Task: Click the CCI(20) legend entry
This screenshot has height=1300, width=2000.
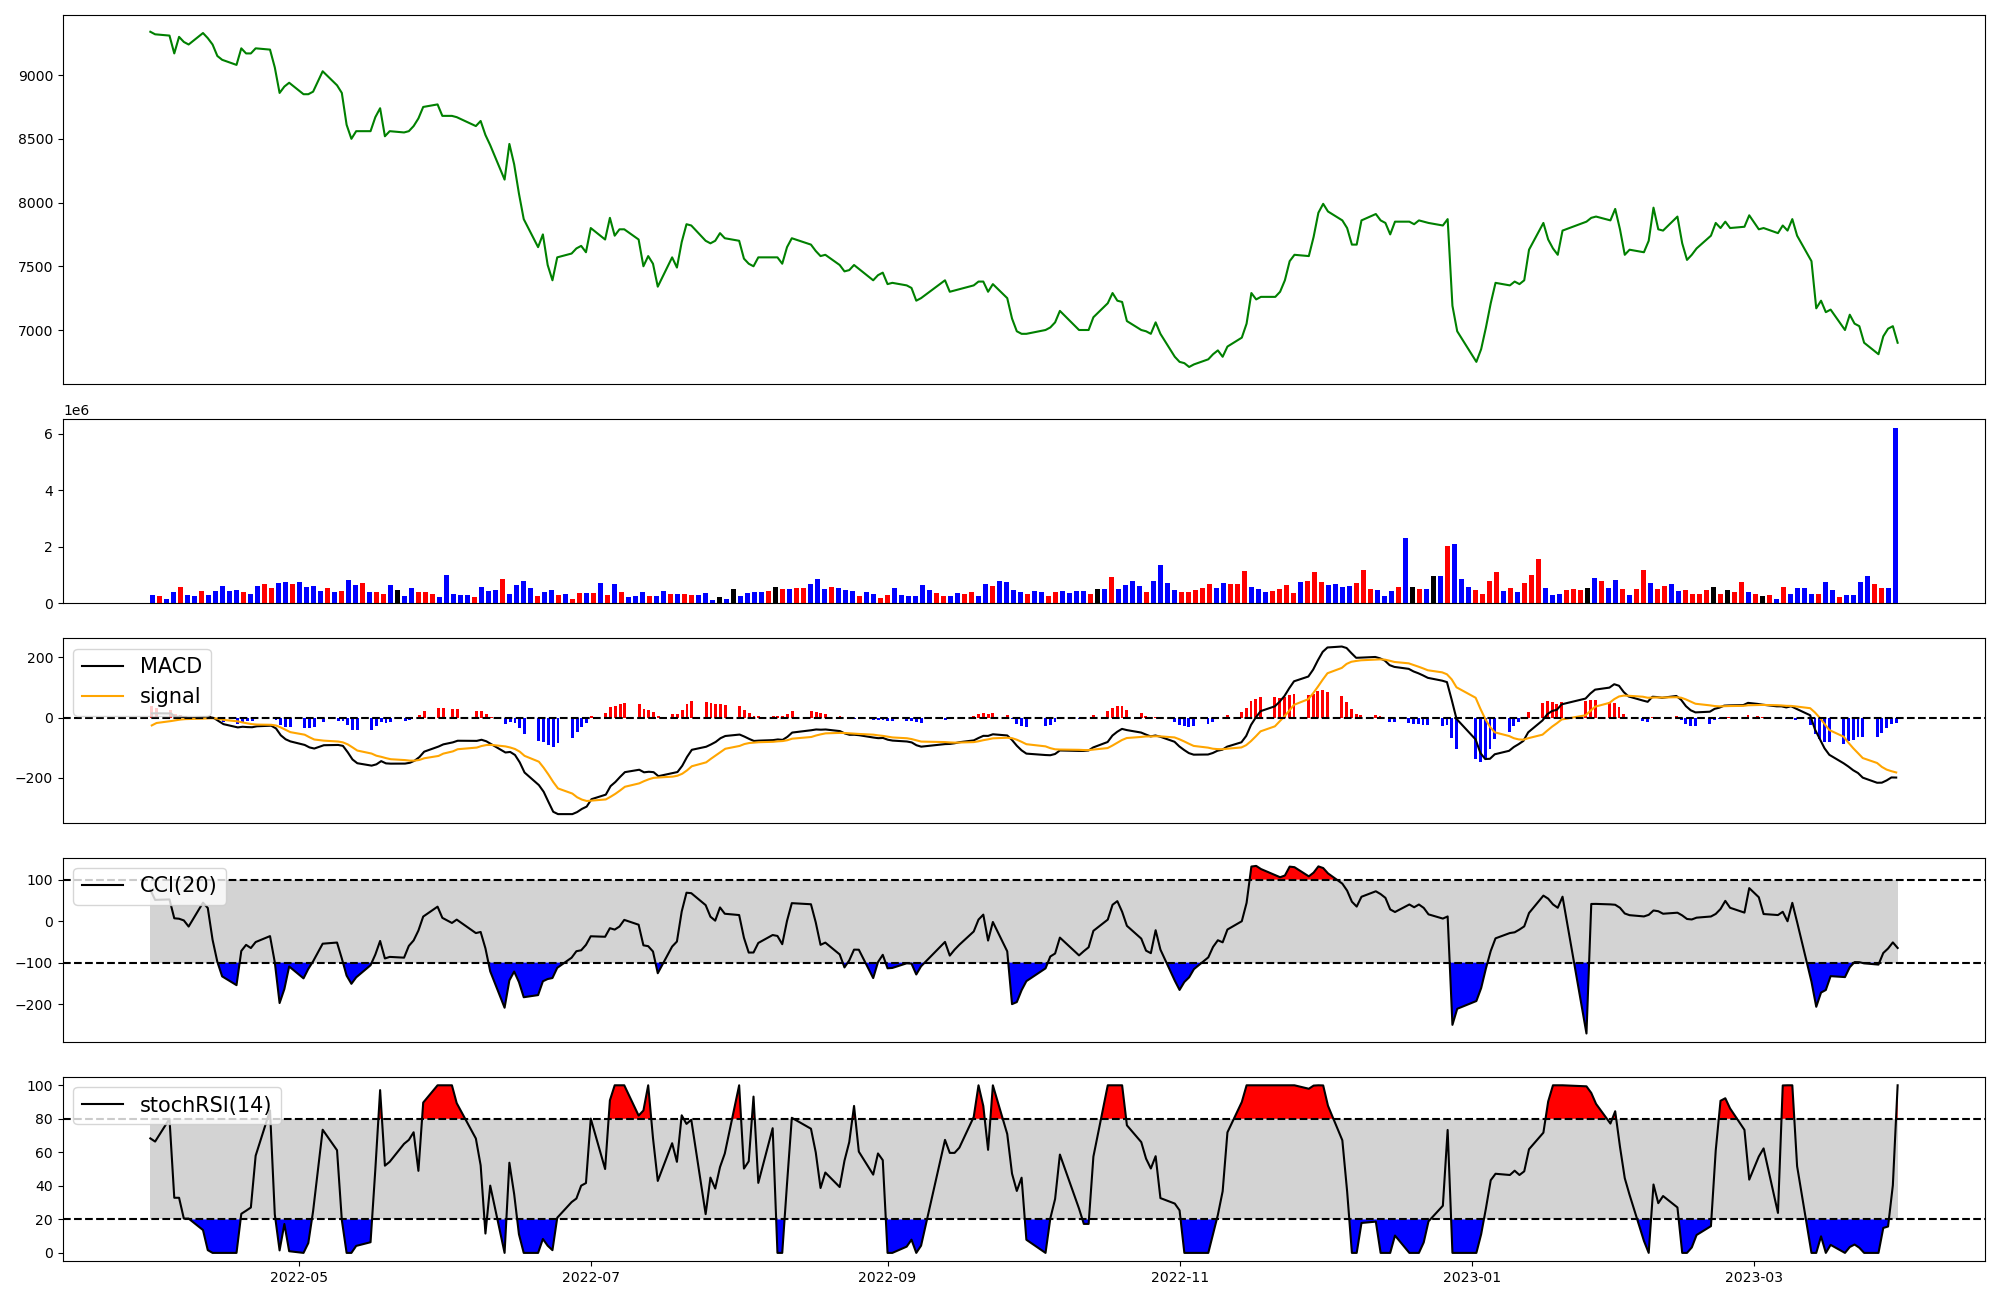Action: click(x=177, y=885)
